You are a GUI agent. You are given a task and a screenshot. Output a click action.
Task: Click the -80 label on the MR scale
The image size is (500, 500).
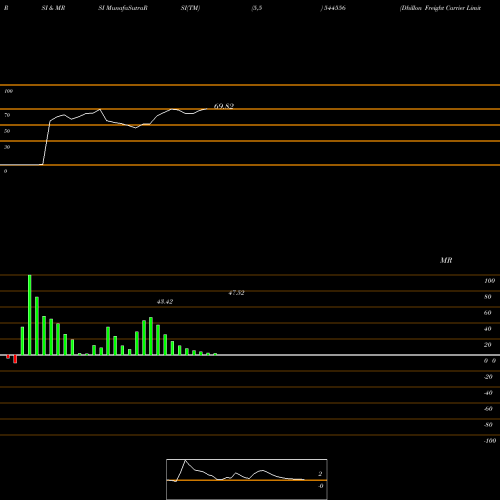[x=488, y=425]
